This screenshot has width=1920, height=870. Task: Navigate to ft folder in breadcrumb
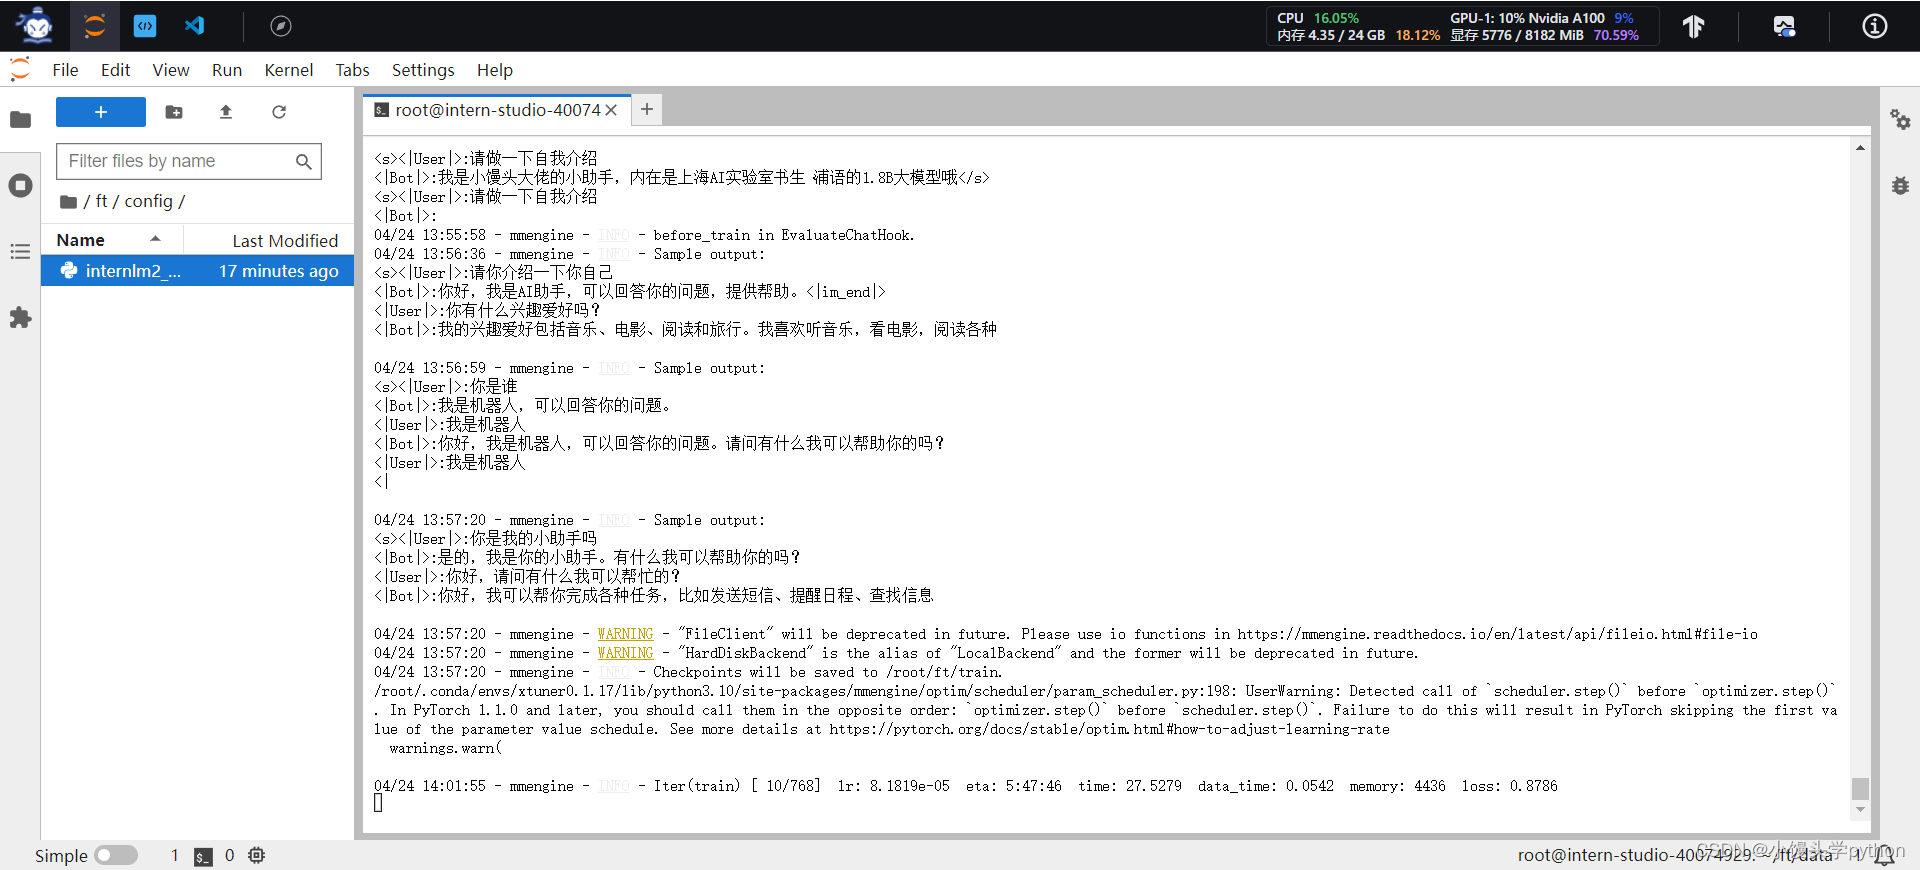101,201
